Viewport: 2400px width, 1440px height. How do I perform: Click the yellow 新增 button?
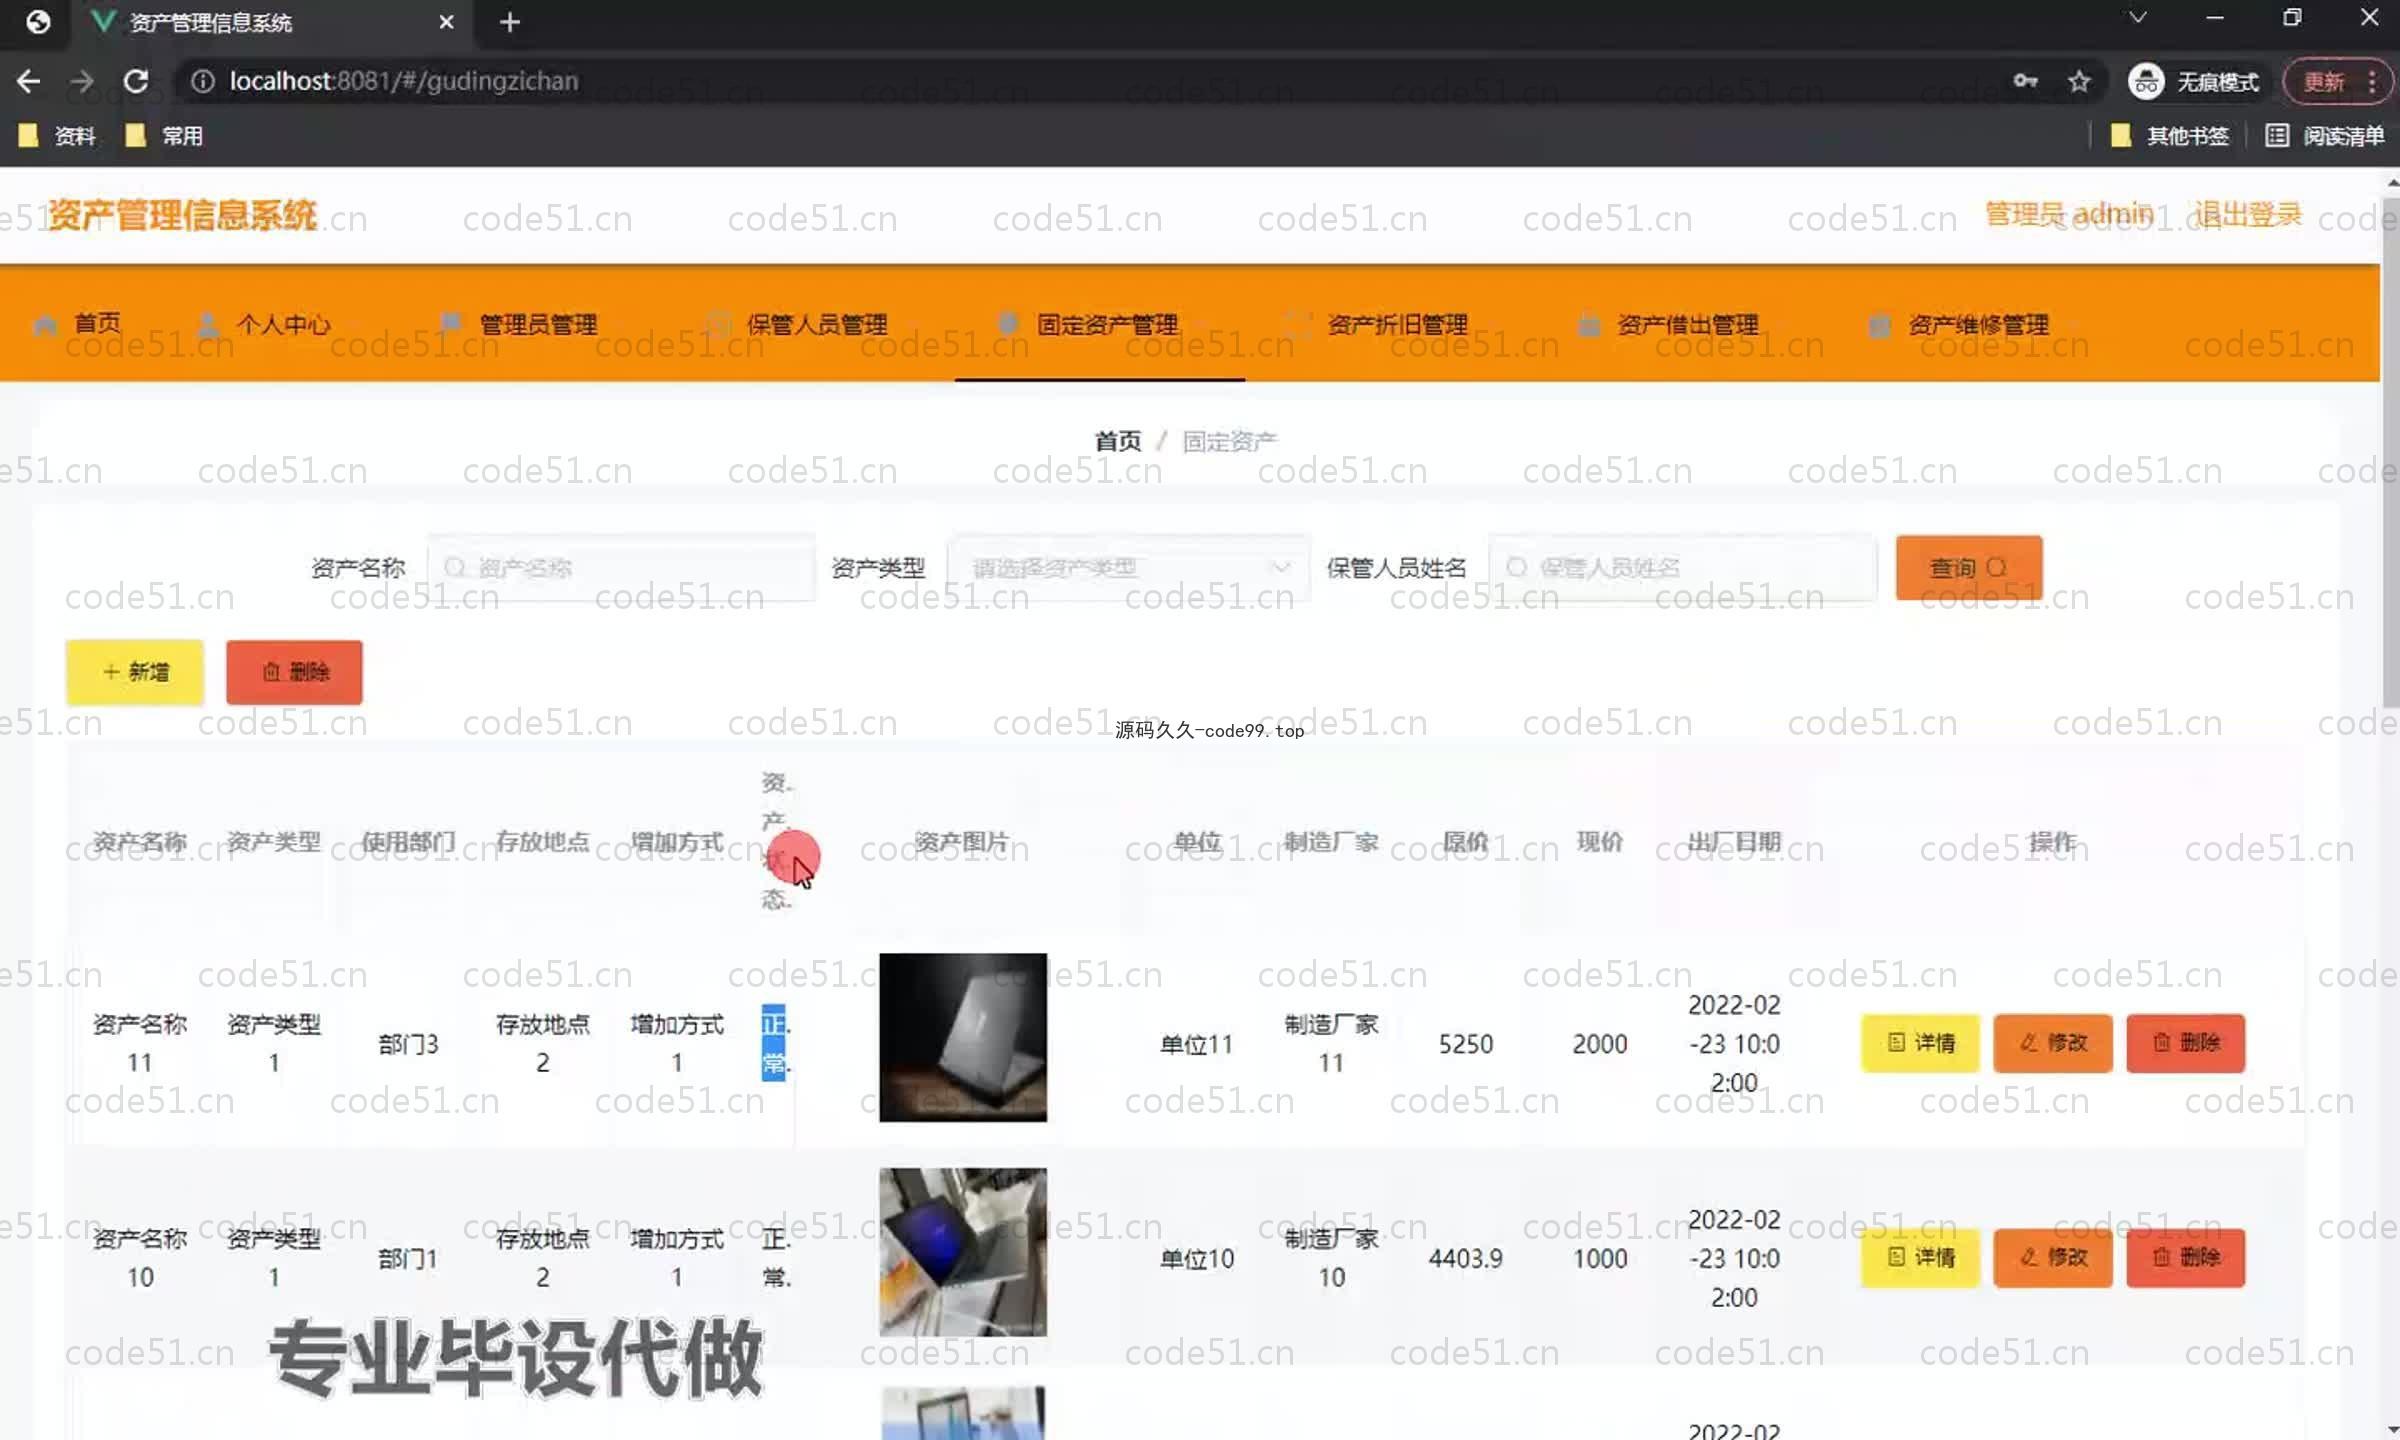click(x=135, y=672)
